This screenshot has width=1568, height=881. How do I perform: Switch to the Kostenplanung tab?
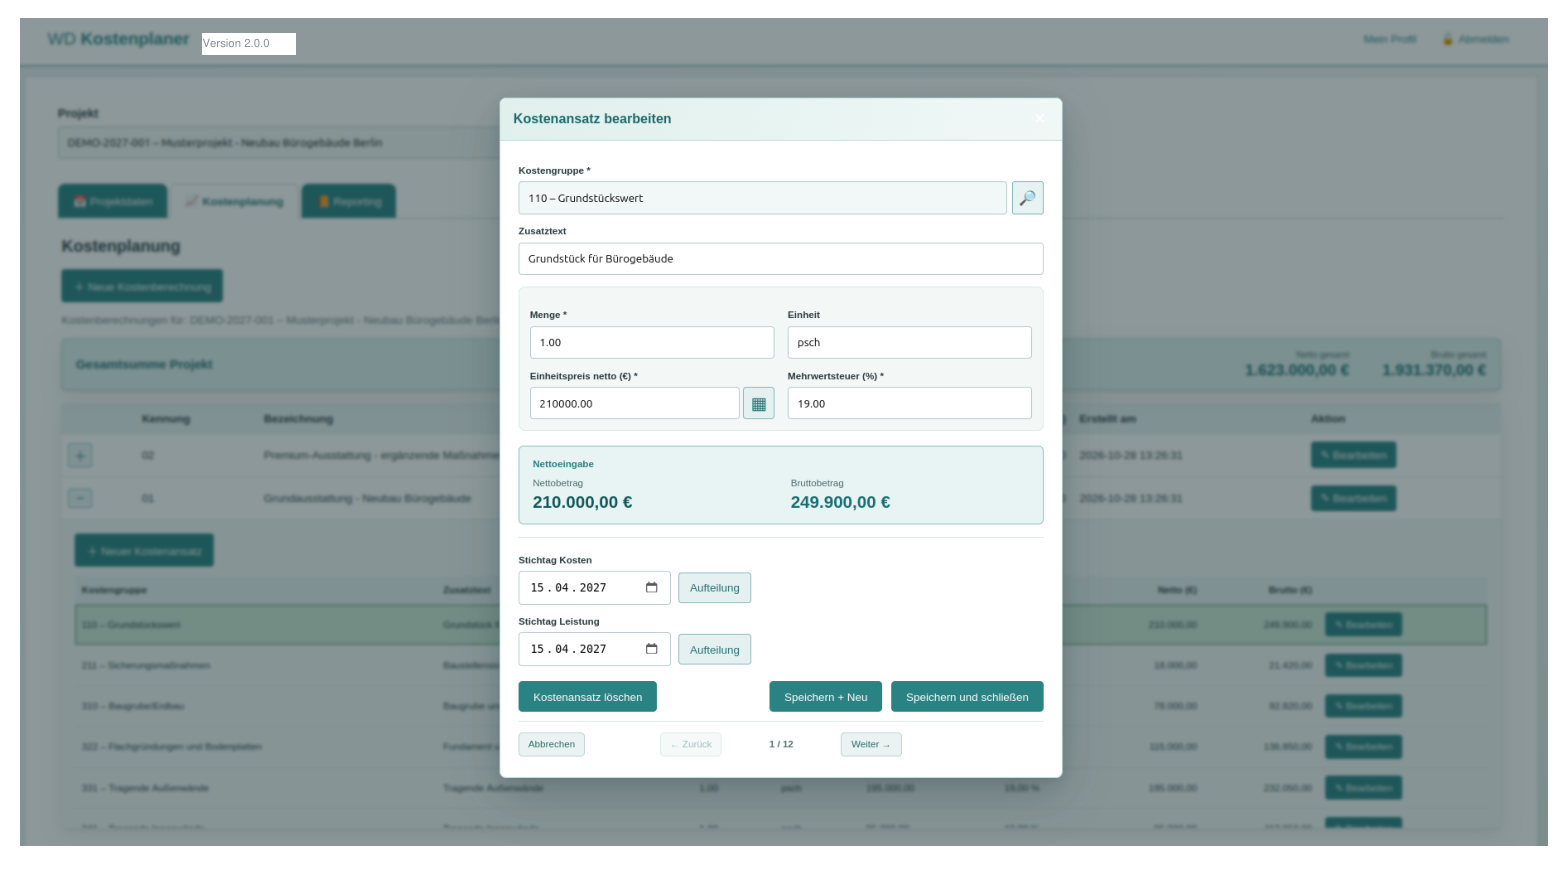[235, 201]
